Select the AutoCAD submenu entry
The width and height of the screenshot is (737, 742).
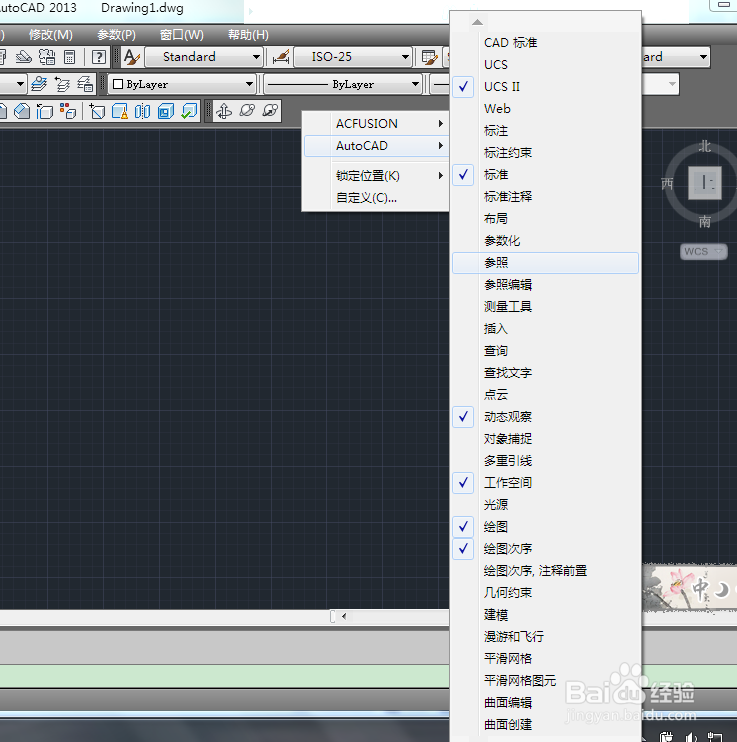click(376, 146)
